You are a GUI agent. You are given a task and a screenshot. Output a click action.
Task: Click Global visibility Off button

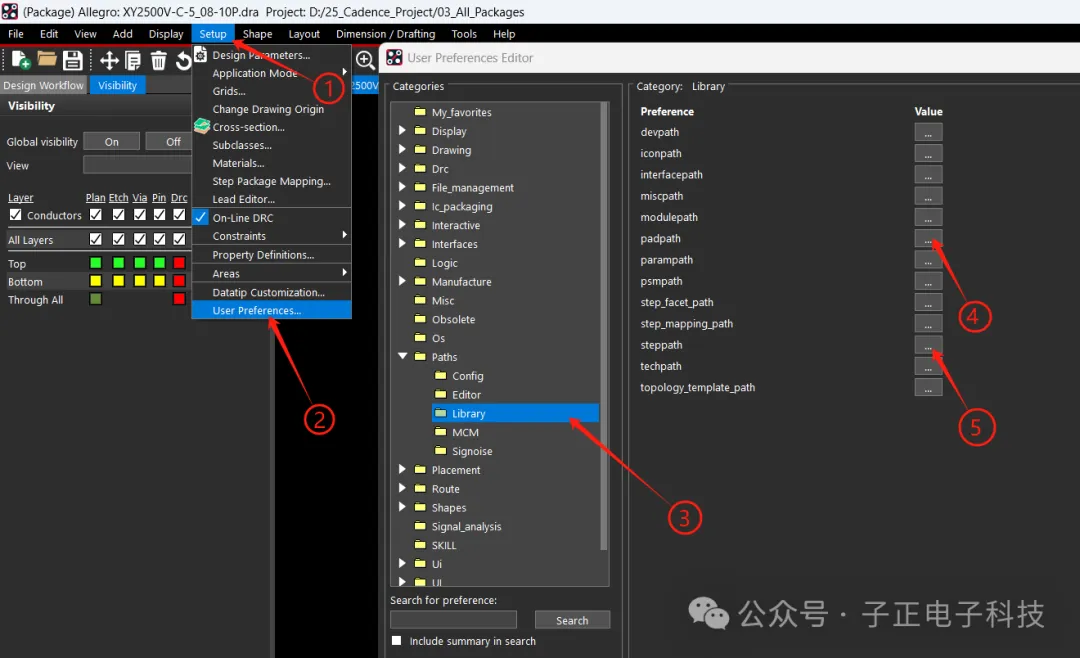170,141
